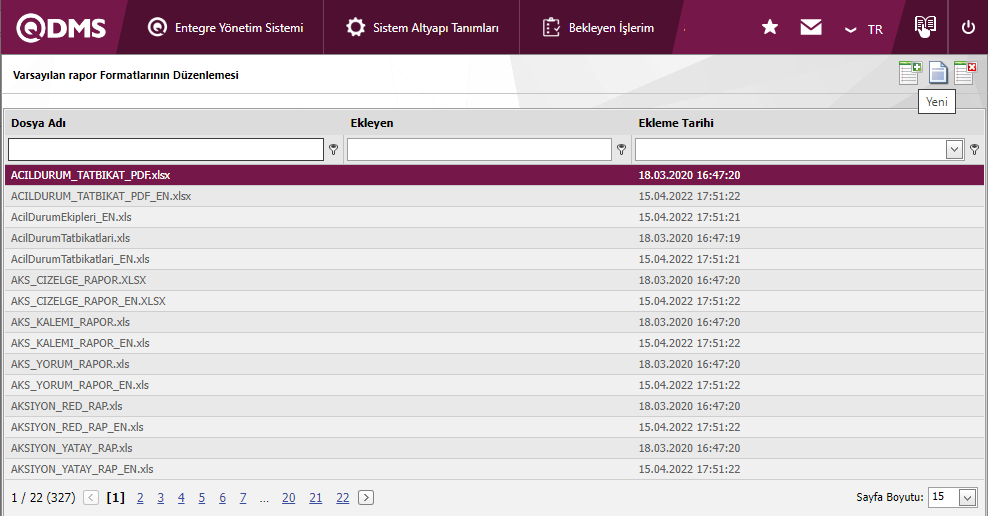Go to page 4
Screen dimensions: 988x516
click(x=181, y=498)
